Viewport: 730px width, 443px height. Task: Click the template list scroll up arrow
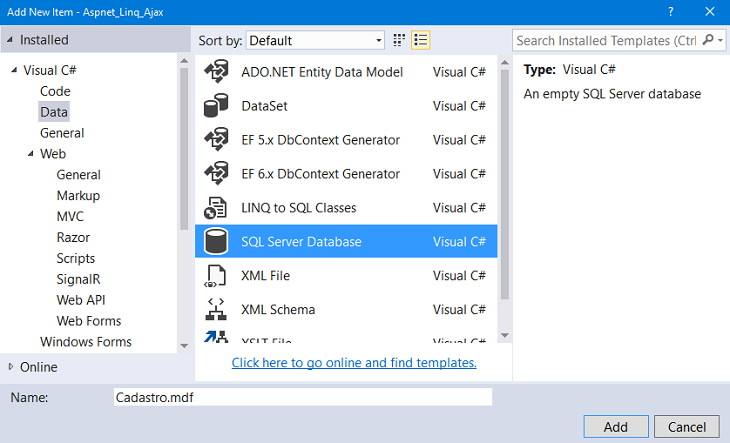pyautogui.click(x=505, y=62)
